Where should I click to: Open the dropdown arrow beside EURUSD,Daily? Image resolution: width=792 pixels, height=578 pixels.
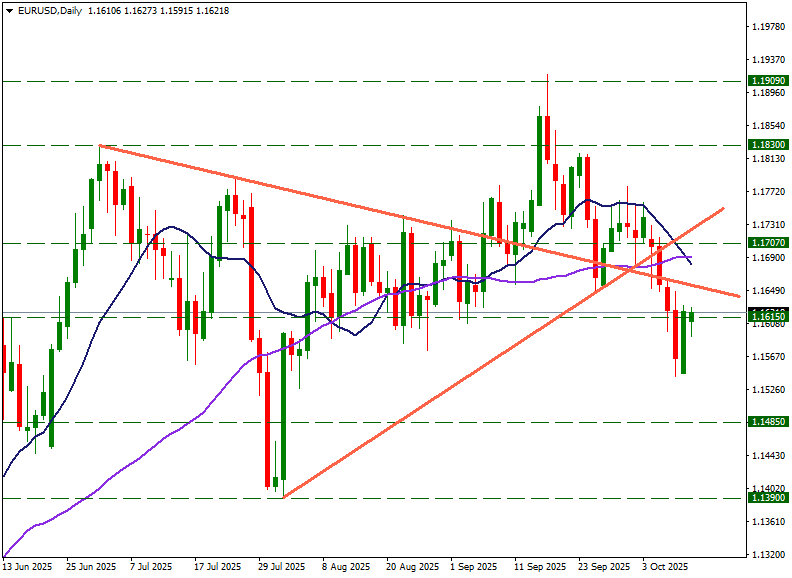8,11
